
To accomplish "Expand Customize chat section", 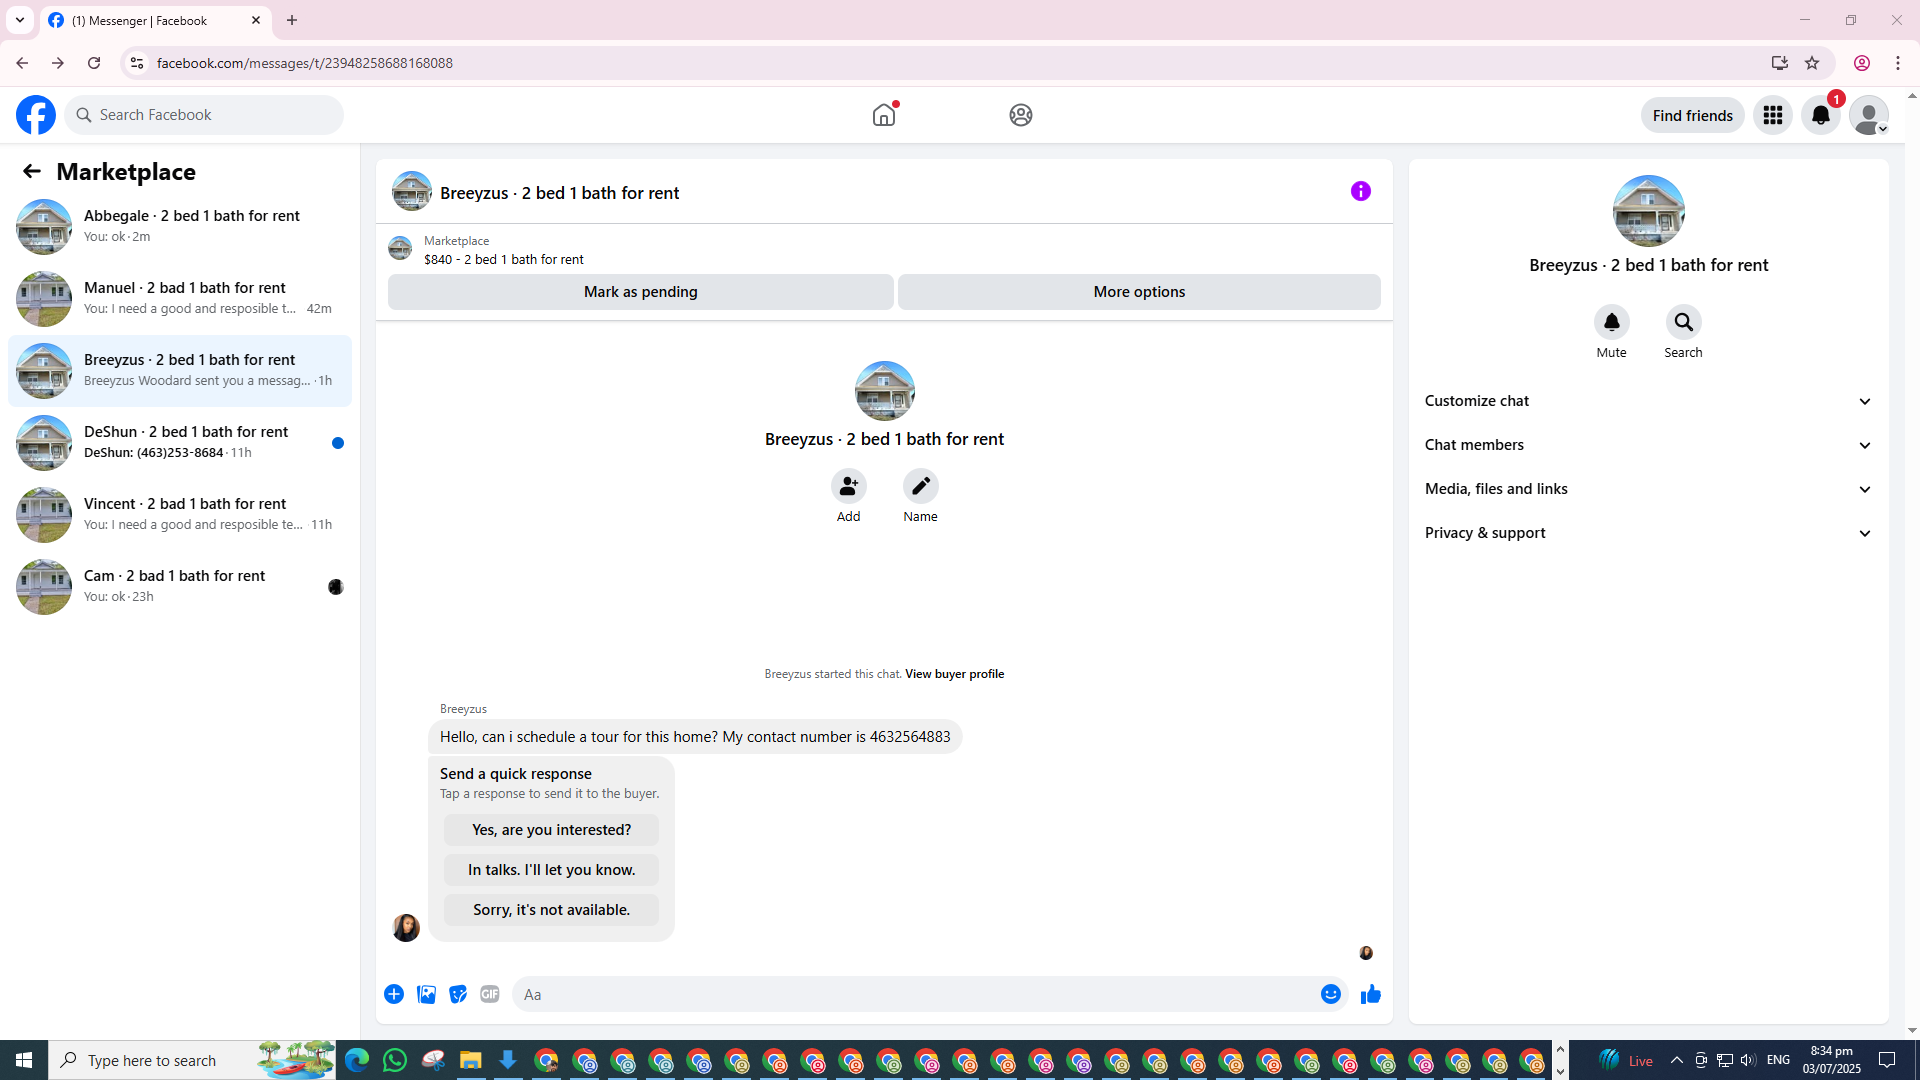I will (x=1647, y=401).
